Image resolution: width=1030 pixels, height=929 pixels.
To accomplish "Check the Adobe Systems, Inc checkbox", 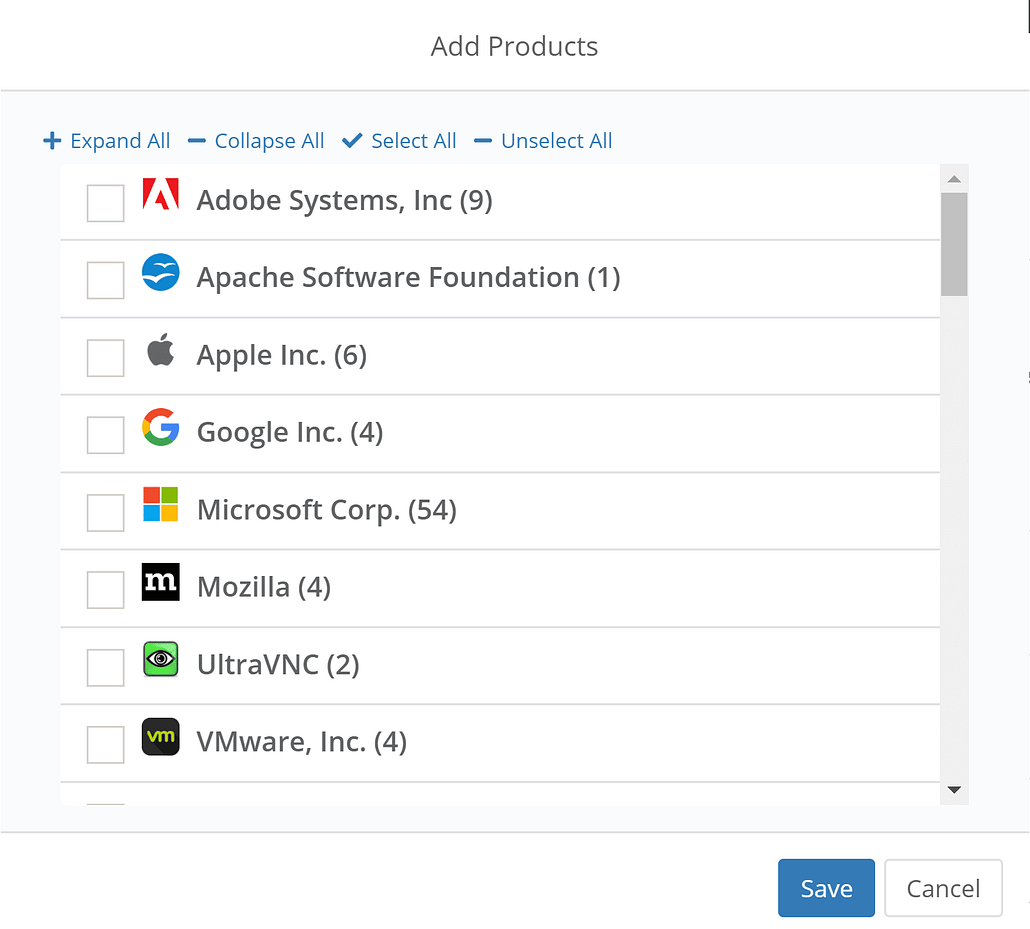I will [104, 202].
